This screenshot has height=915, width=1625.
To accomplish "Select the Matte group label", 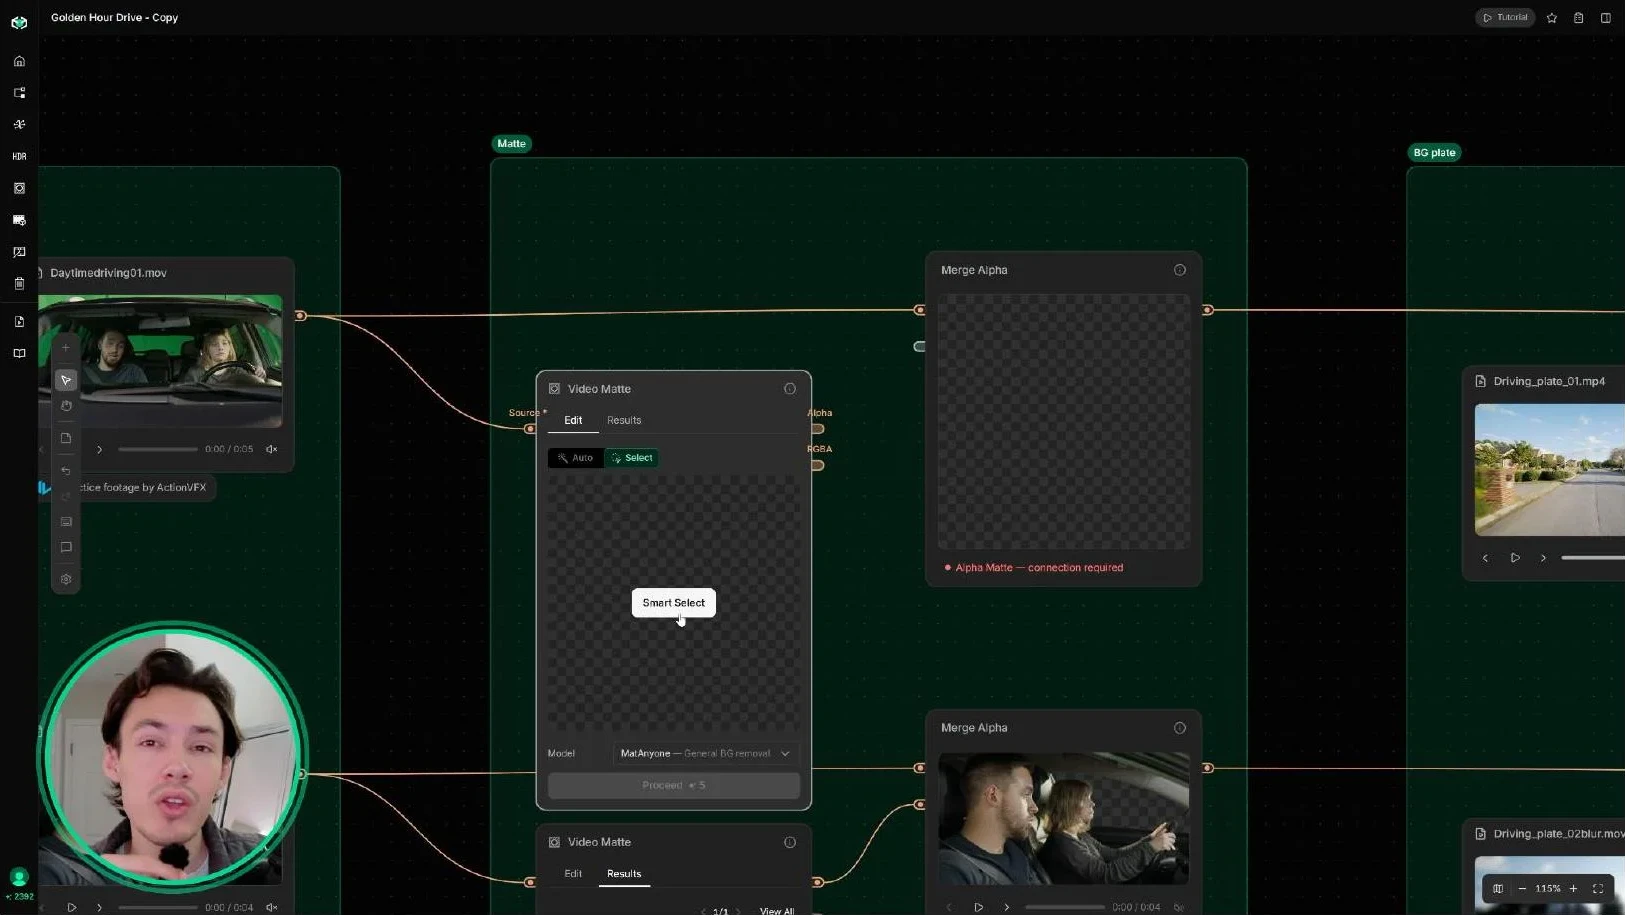I will [x=511, y=144].
